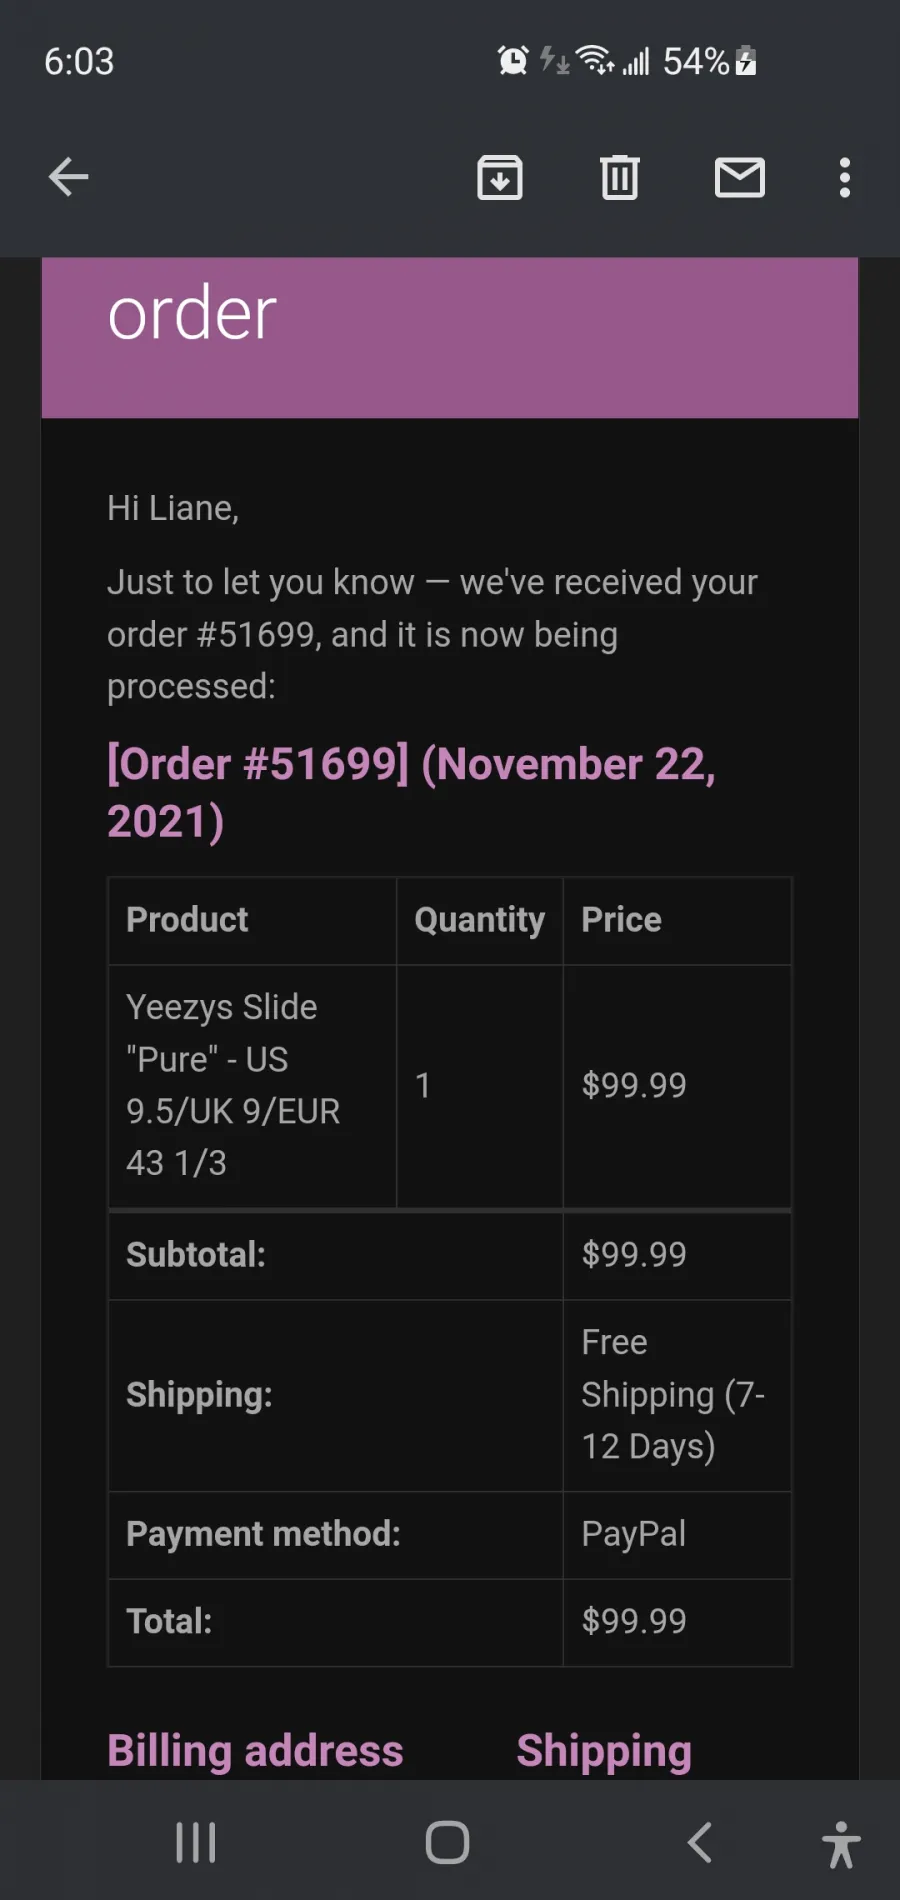
Task: Tap the Shipping address heading
Action: pos(604,1752)
